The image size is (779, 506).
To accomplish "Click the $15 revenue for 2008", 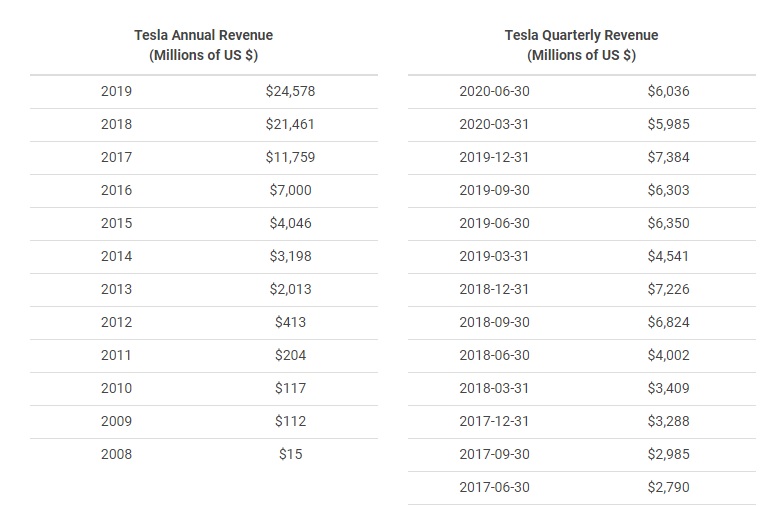I will coord(290,454).
